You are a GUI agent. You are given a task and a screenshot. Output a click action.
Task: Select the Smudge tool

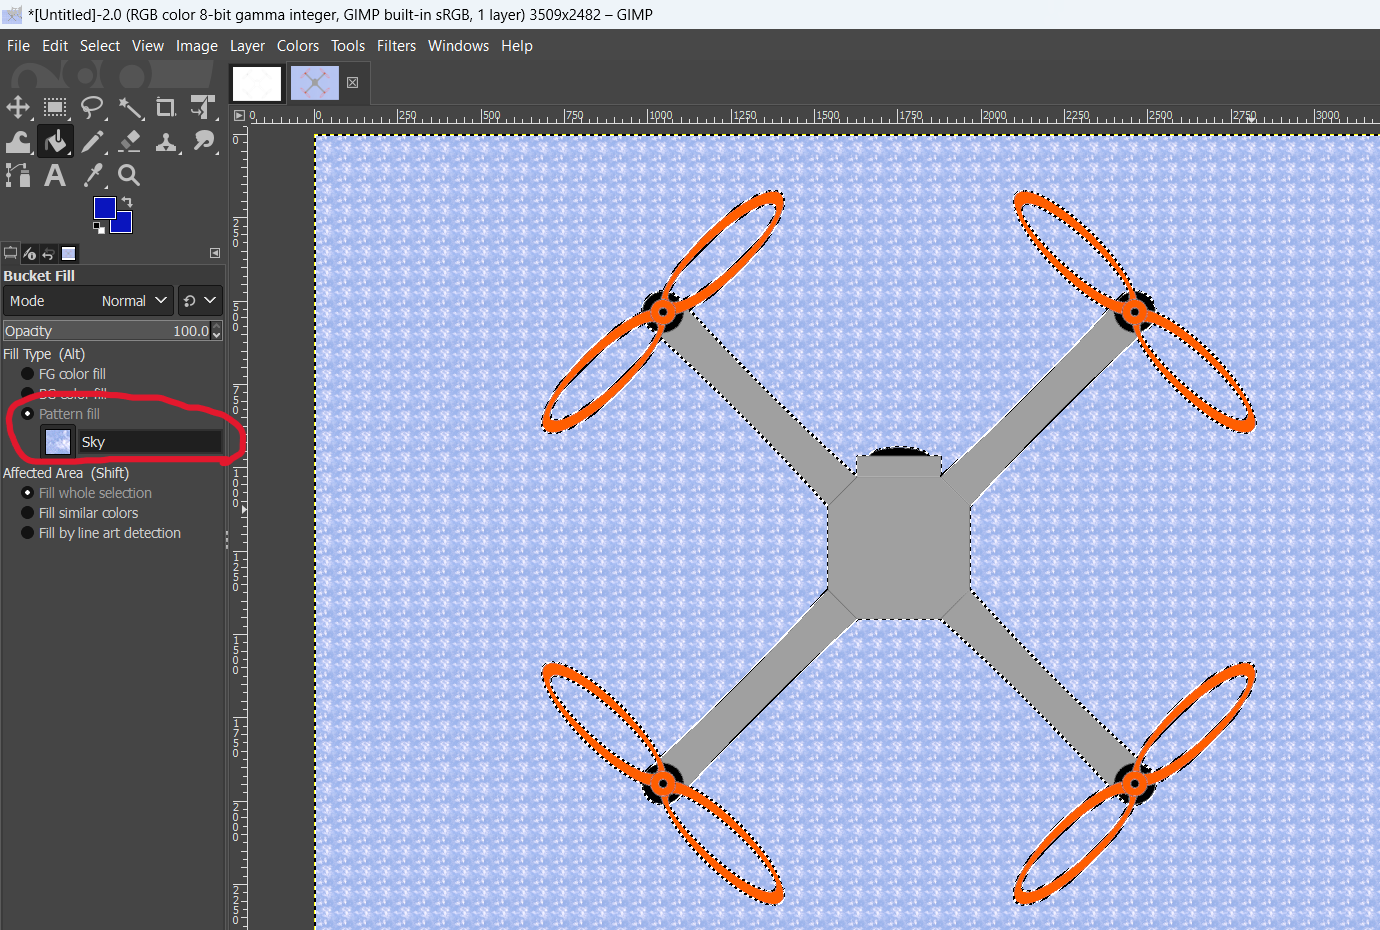coord(203,142)
